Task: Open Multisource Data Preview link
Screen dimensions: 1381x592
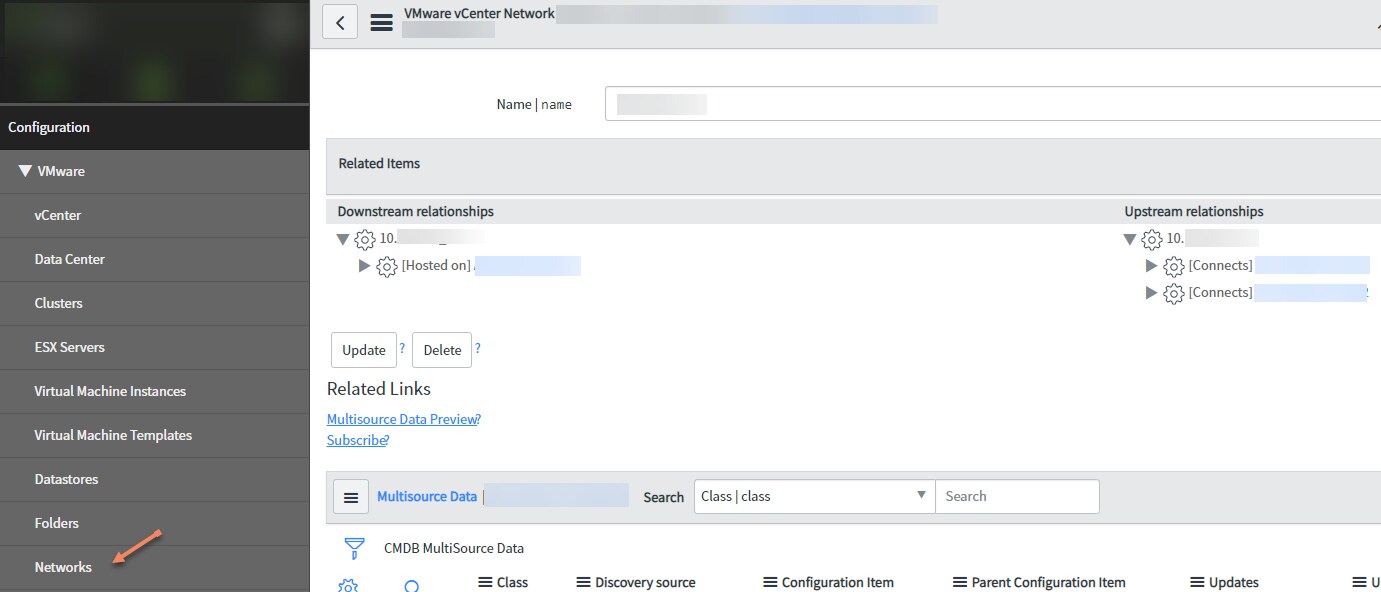Action: (402, 419)
